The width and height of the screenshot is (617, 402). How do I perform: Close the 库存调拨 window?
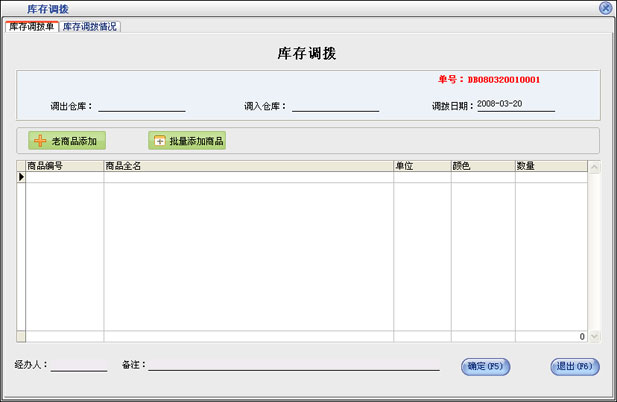tap(605, 7)
